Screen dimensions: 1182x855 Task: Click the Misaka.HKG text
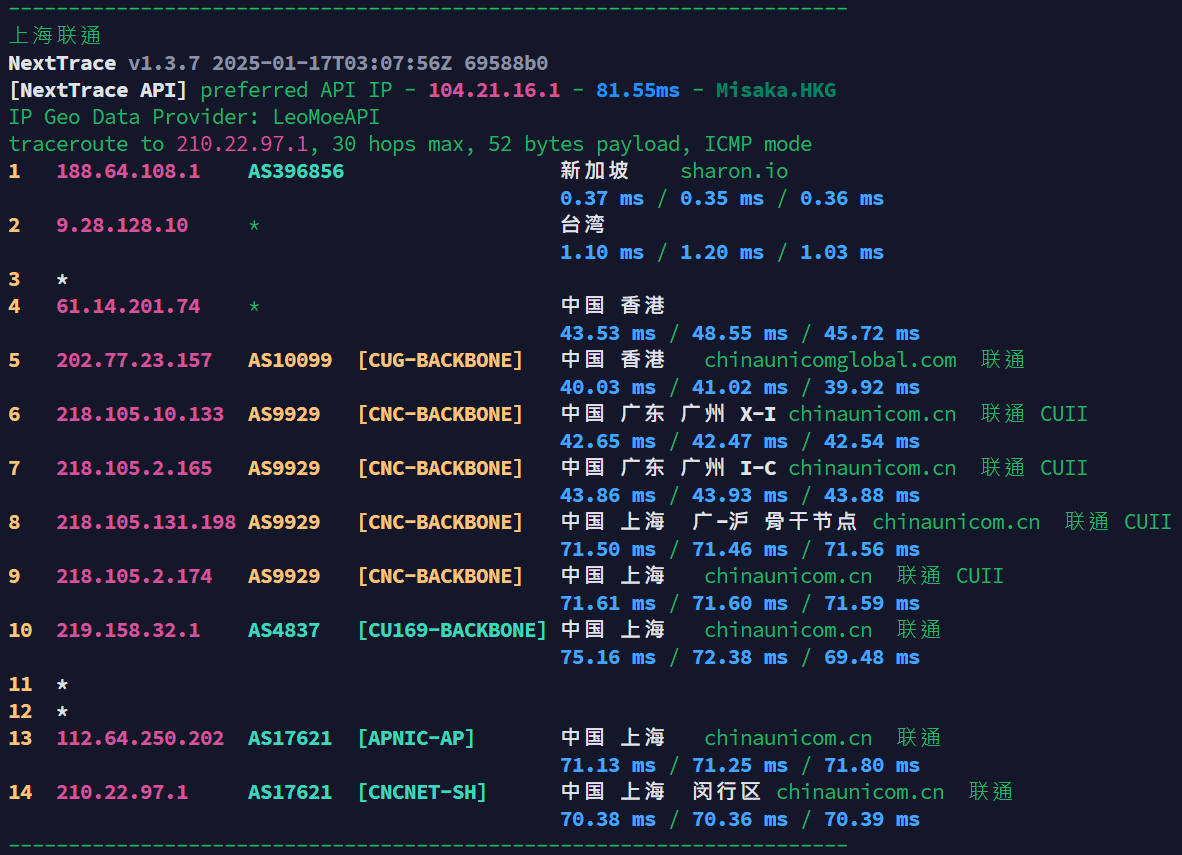point(776,90)
